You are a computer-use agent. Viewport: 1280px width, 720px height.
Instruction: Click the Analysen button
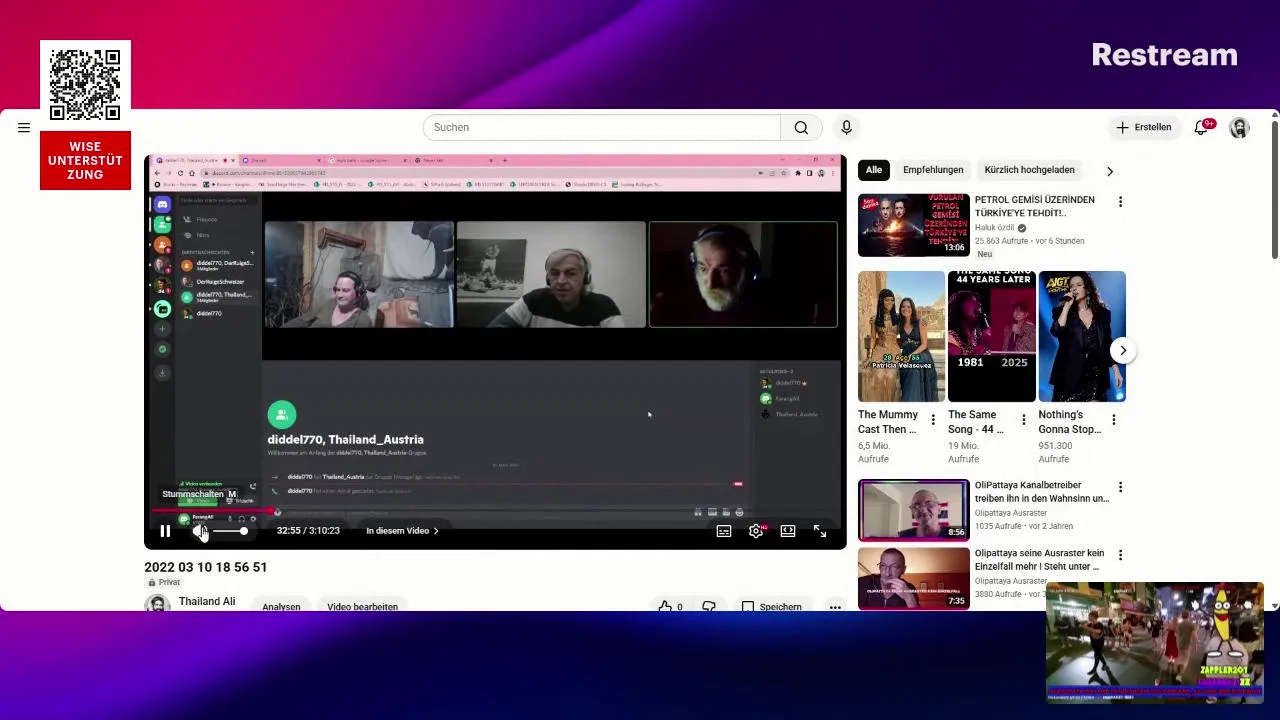point(281,606)
